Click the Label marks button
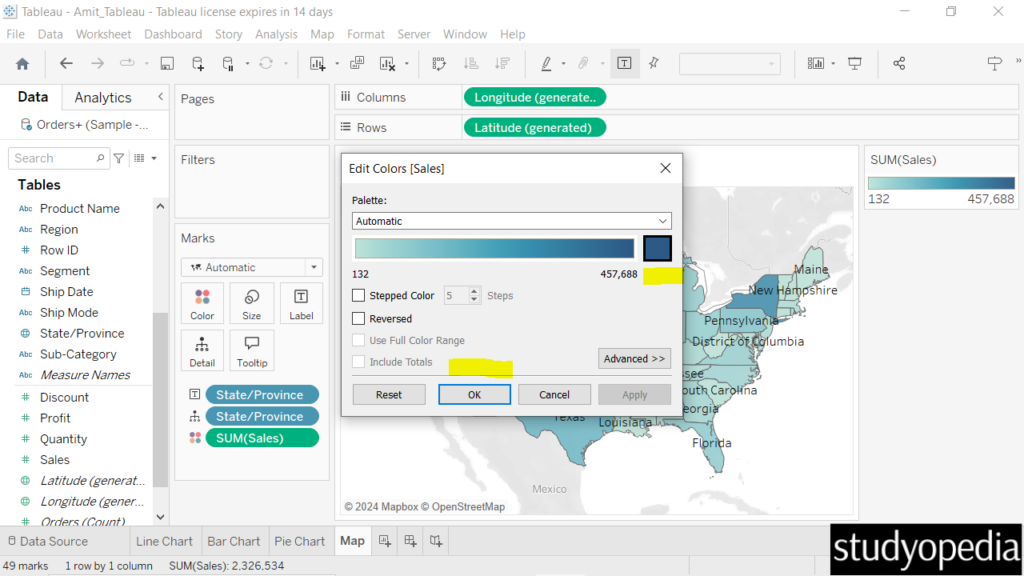The height and width of the screenshot is (576, 1024). coord(301,304)
